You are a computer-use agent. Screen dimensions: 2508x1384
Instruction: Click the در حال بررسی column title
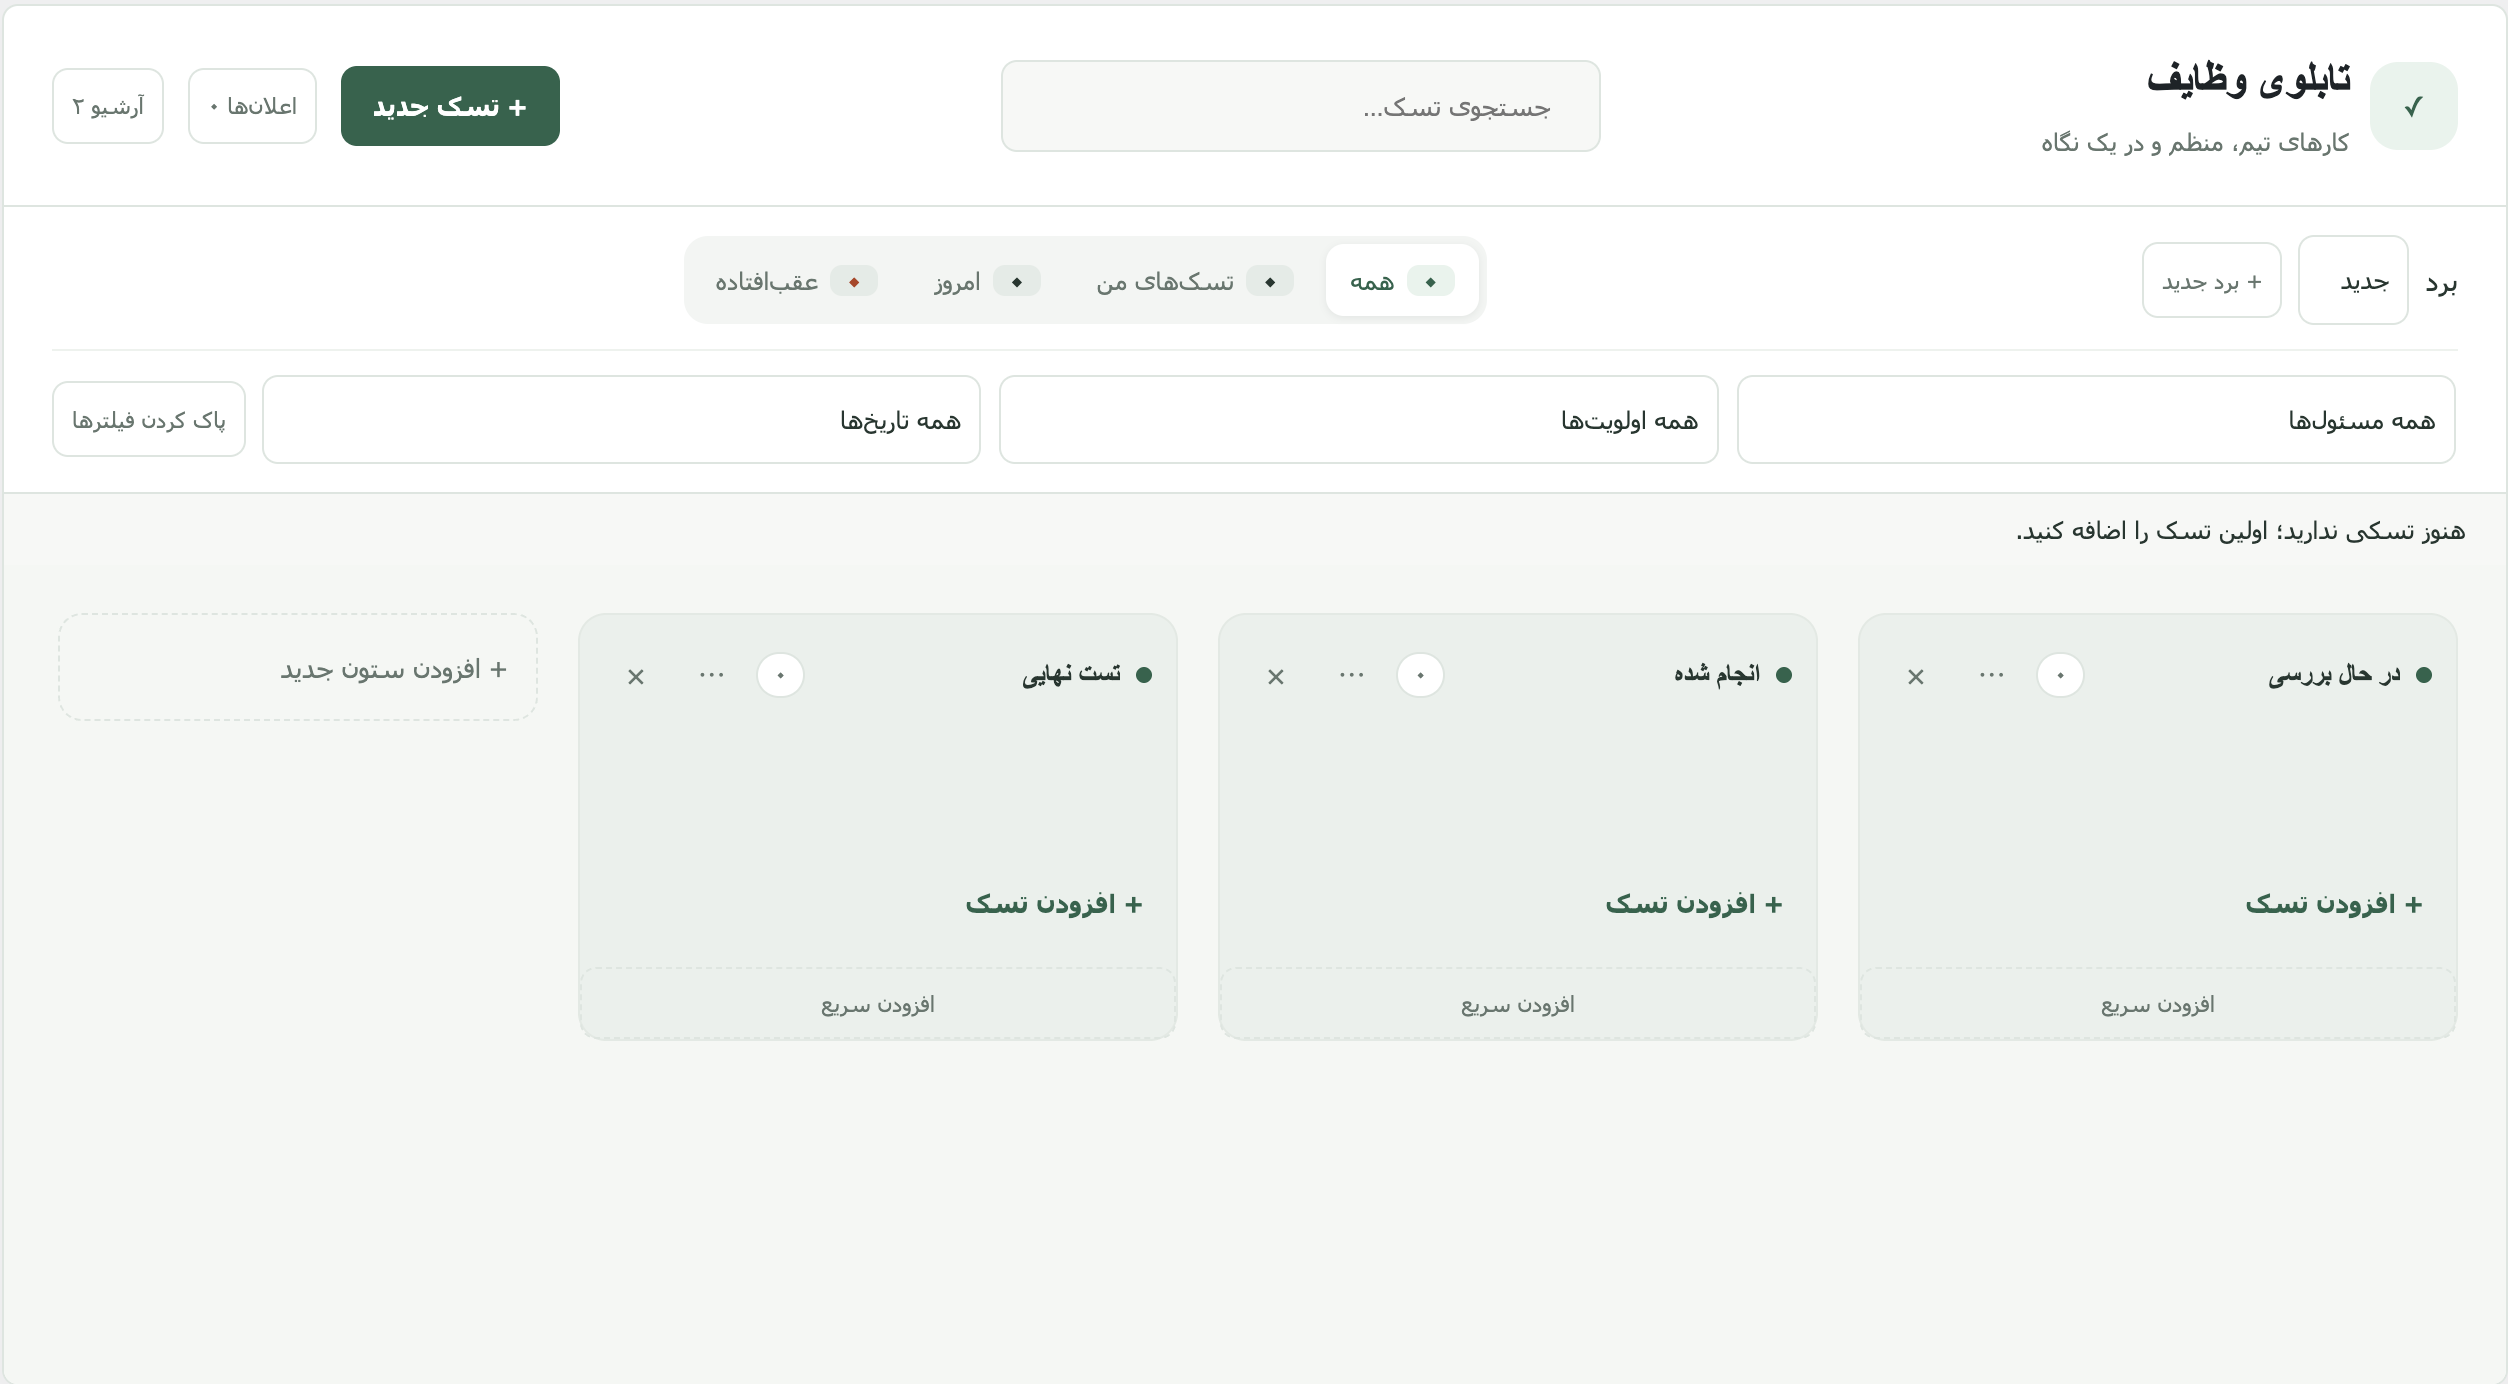[x=2334, y=675]
